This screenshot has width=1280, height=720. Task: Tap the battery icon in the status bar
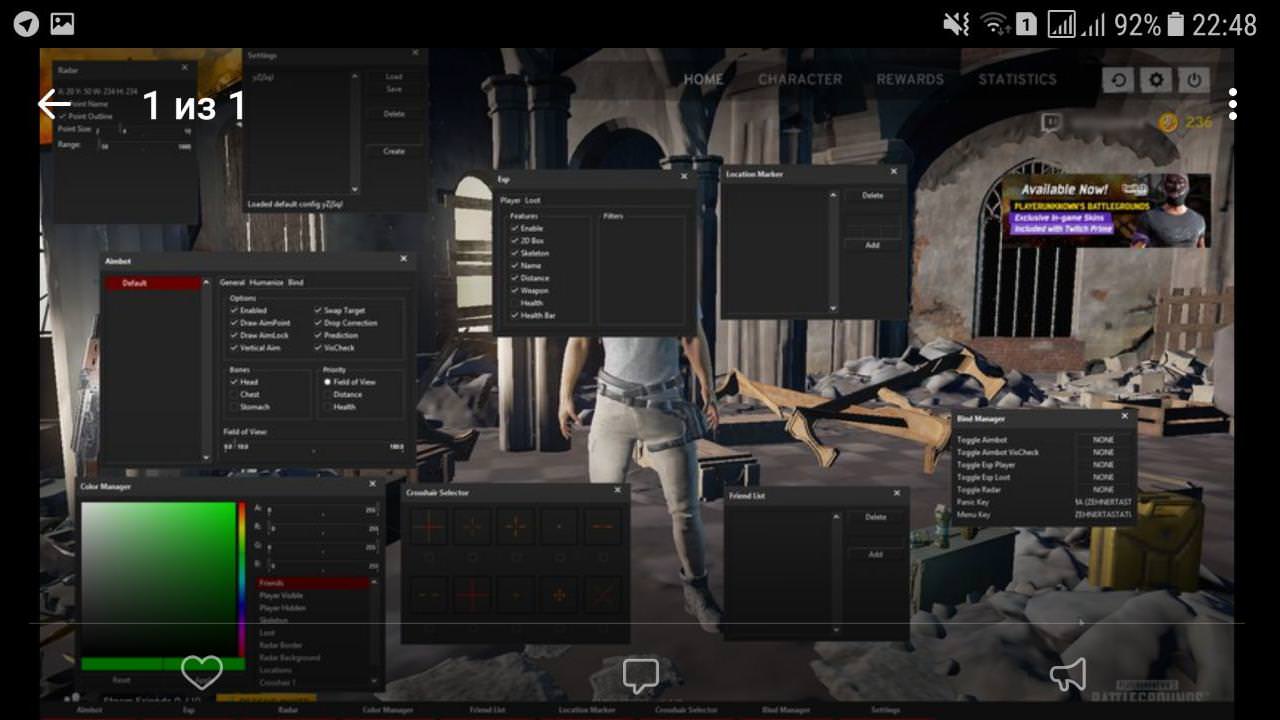tap(1176, 24)
